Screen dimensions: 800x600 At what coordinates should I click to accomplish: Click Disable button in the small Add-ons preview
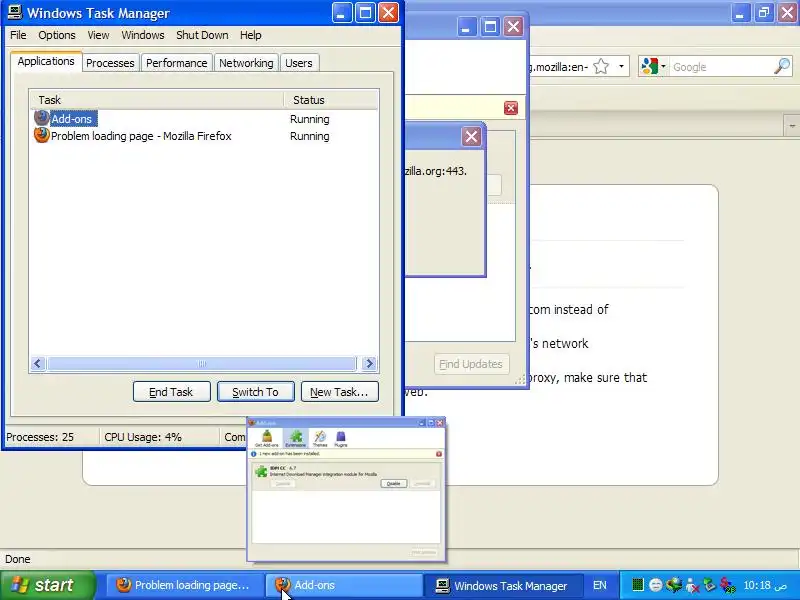click(x=393, y=483)
